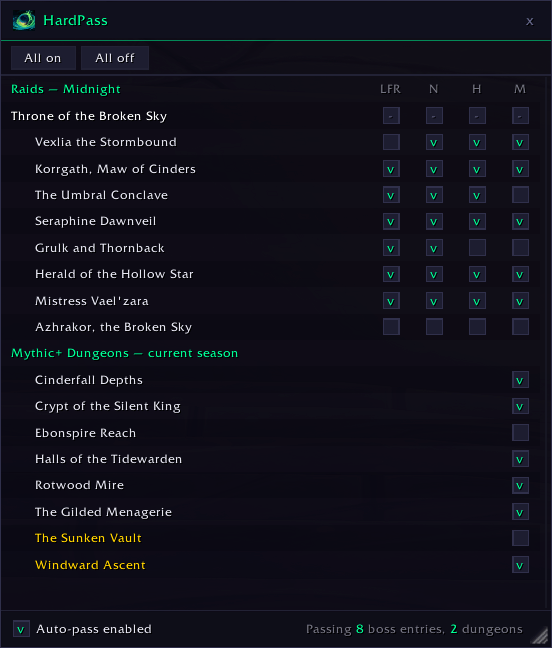Enable Azhrakor Normal difficulty checkbox
Image resolution: width=552 pixels, height=648 pixels.
coord(434,327)
